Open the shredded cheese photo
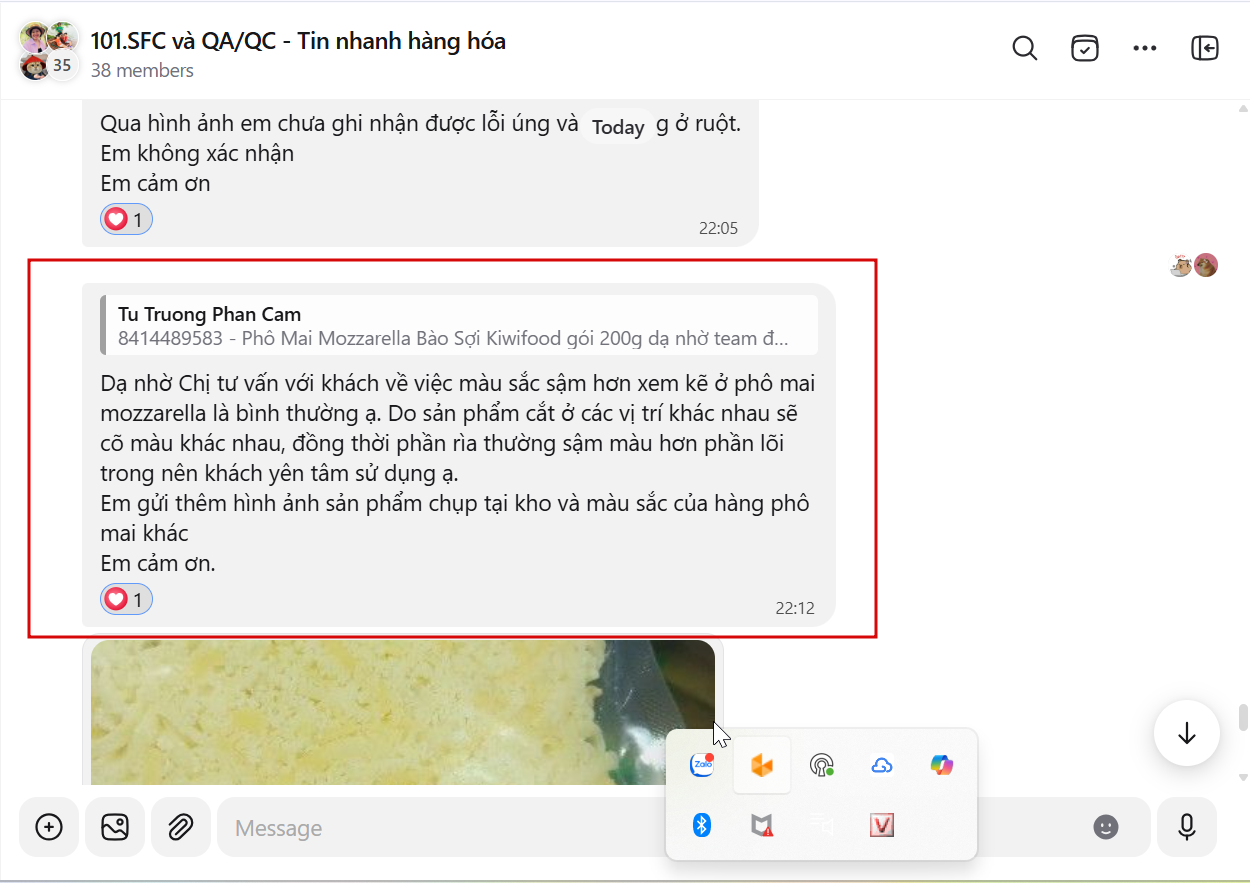This screenshot has width=1250, height=883. [403, 712]
